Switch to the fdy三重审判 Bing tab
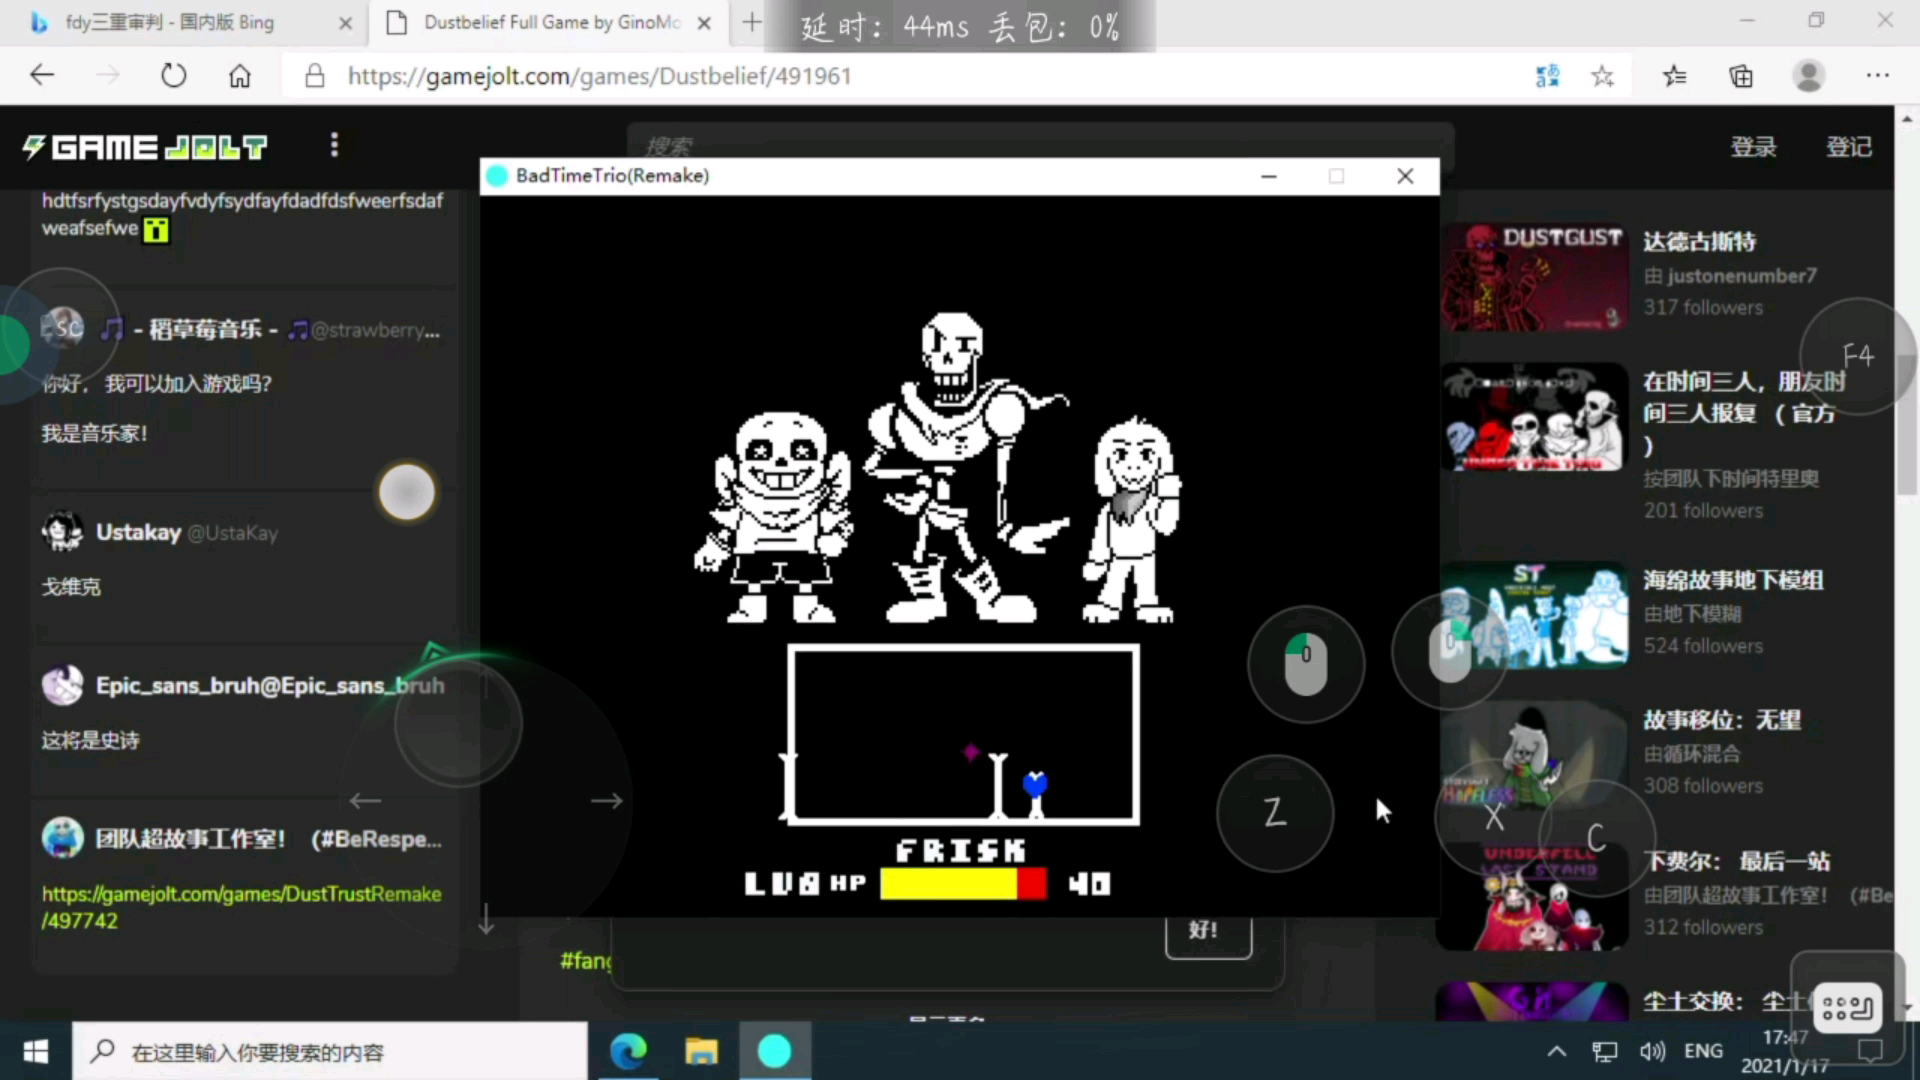This screenshot has width=1920, height=1080. click(185, 22)
